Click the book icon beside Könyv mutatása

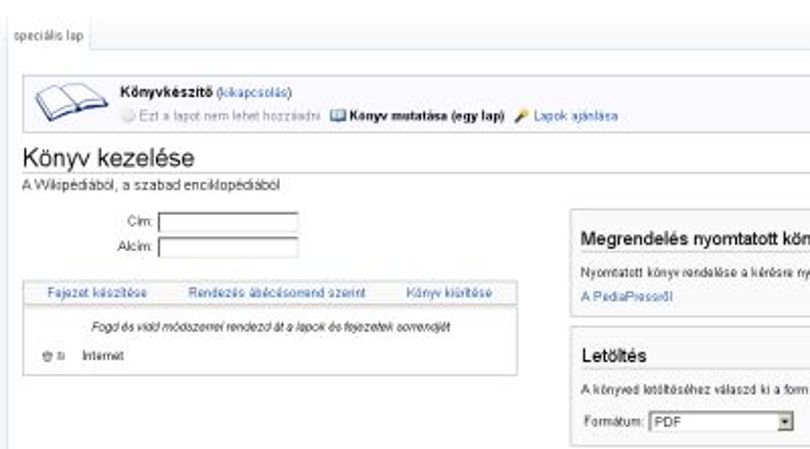(338, 116)
